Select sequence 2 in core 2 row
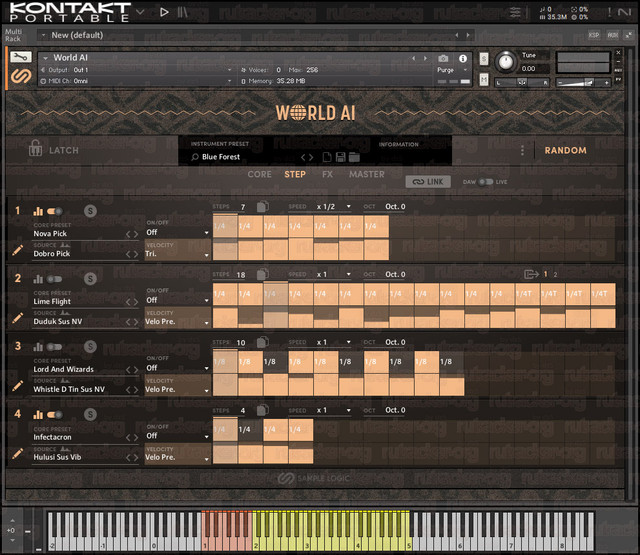The image size is (640, 555). (x=556, y=275)
